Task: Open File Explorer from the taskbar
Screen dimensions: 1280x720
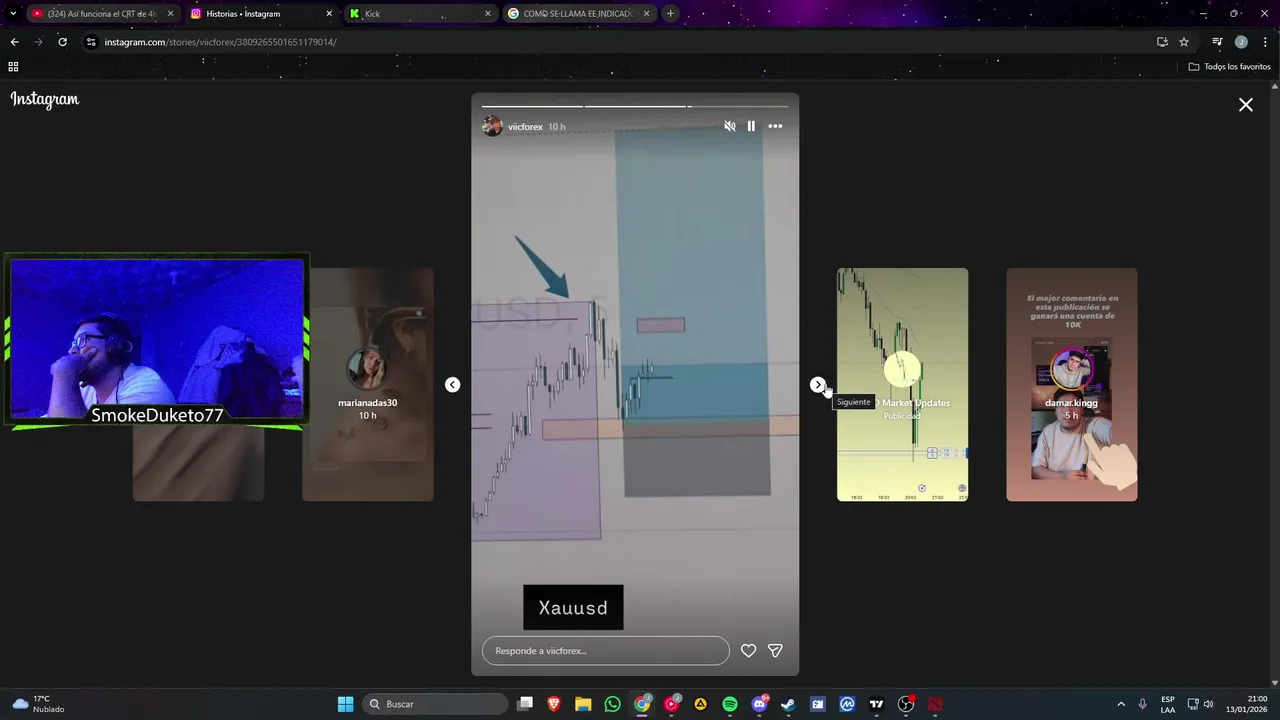Action: click(x=583, y=704)
